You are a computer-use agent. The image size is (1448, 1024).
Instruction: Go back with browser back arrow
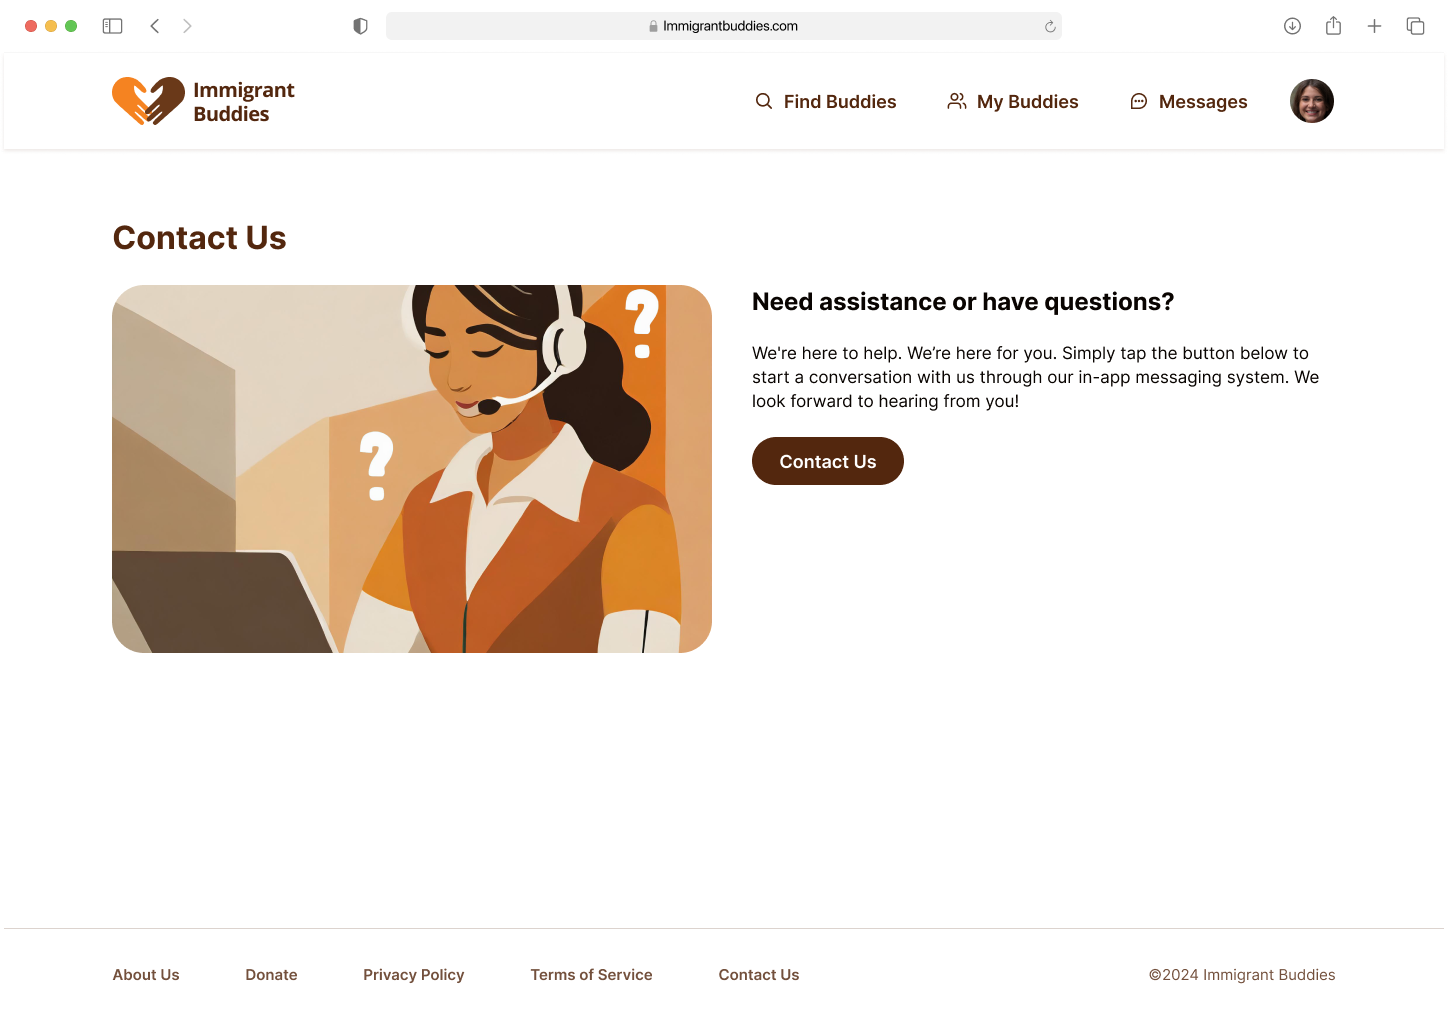[155, 26]
